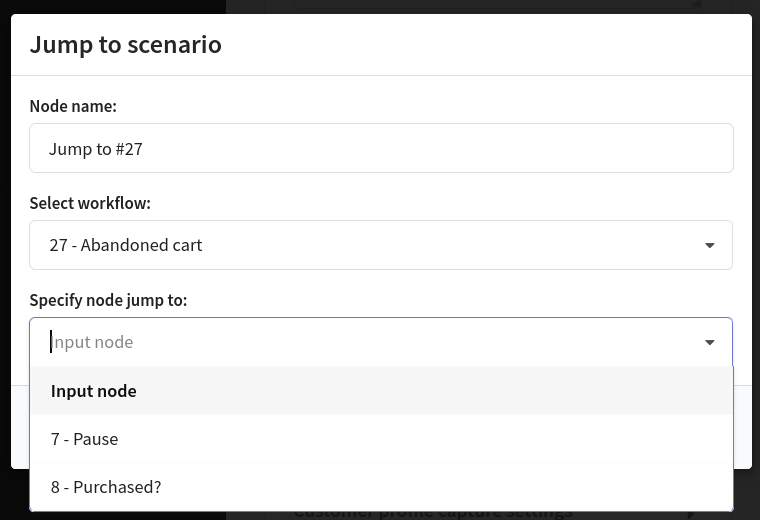Click the textarea resize grip behind the modal
760x520 pixels.
click(696, 4)
